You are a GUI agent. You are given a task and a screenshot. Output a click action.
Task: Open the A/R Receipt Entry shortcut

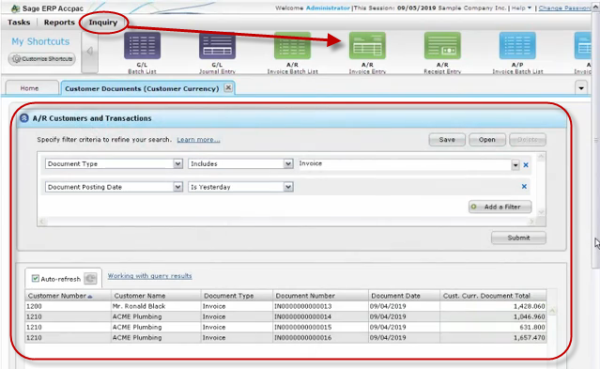442,52
